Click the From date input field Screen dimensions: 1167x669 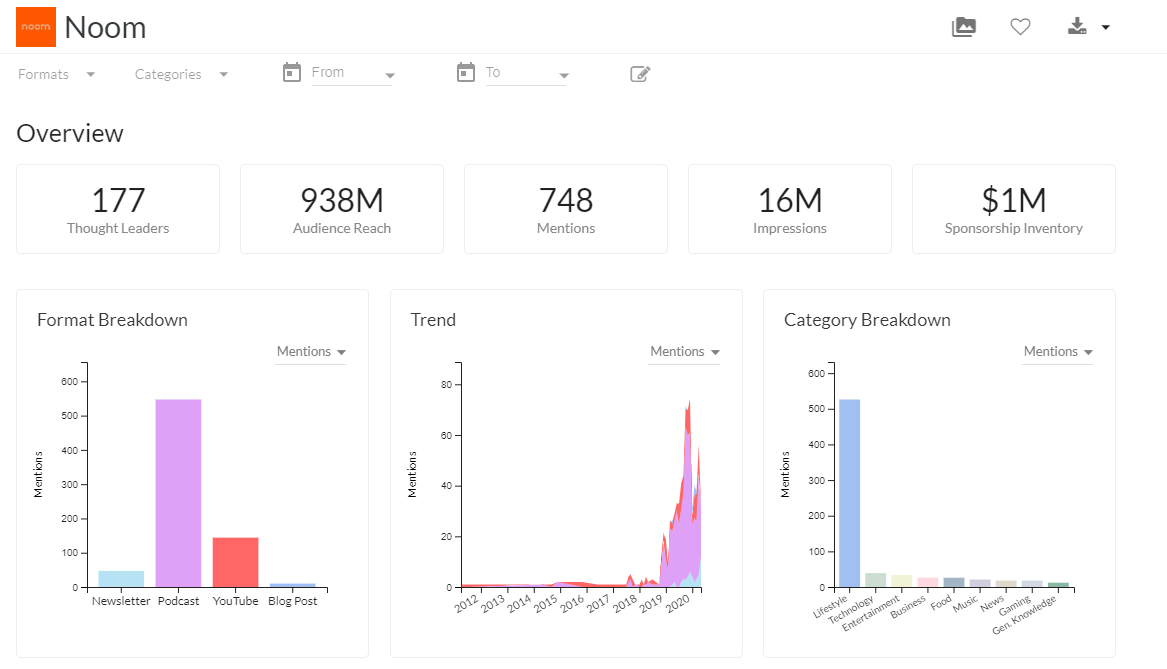345,73
